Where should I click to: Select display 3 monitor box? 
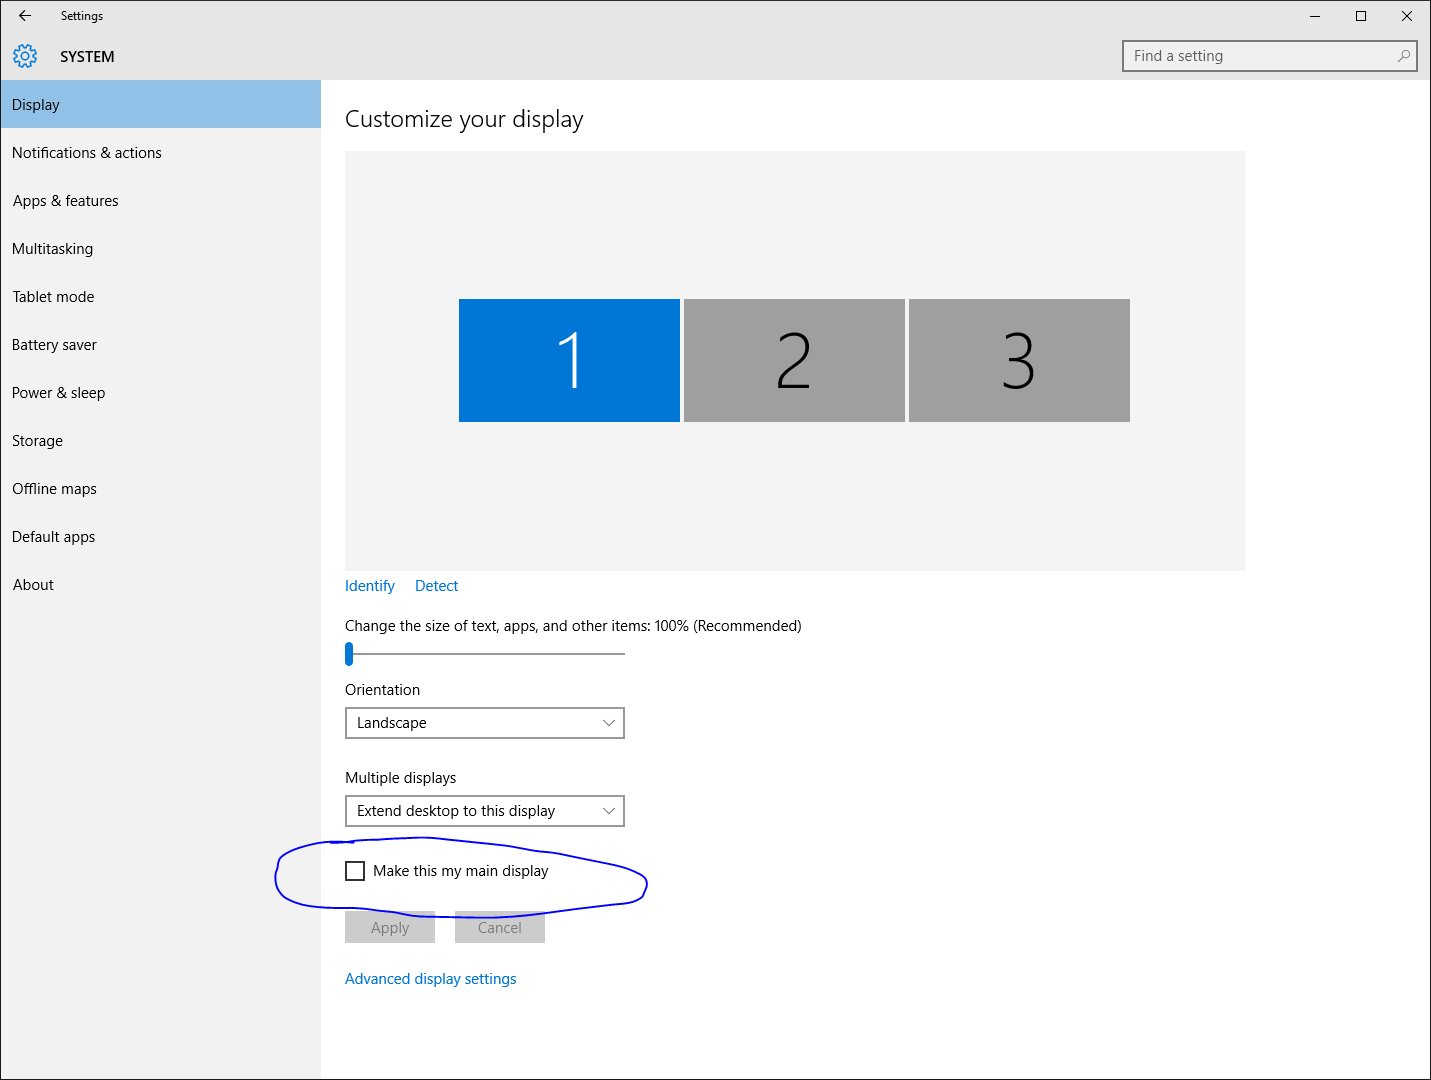coord(1019,360)
